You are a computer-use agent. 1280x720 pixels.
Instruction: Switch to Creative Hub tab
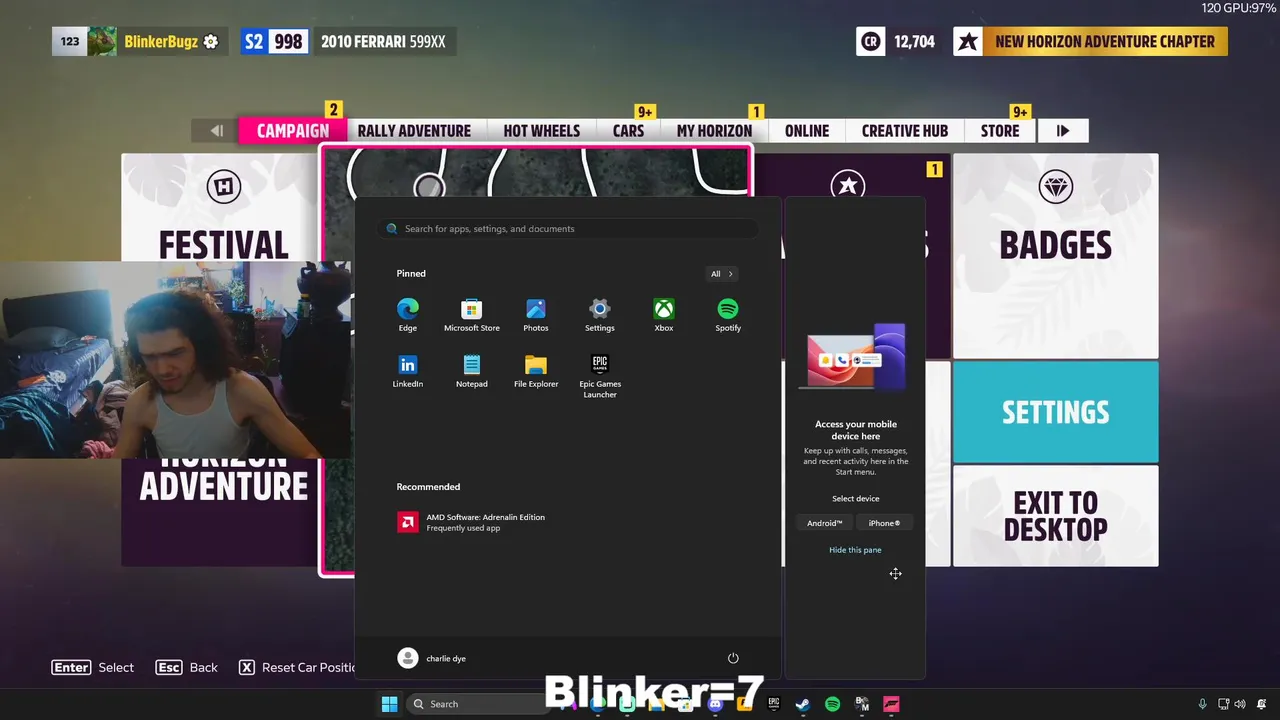[x=905, y=131]
